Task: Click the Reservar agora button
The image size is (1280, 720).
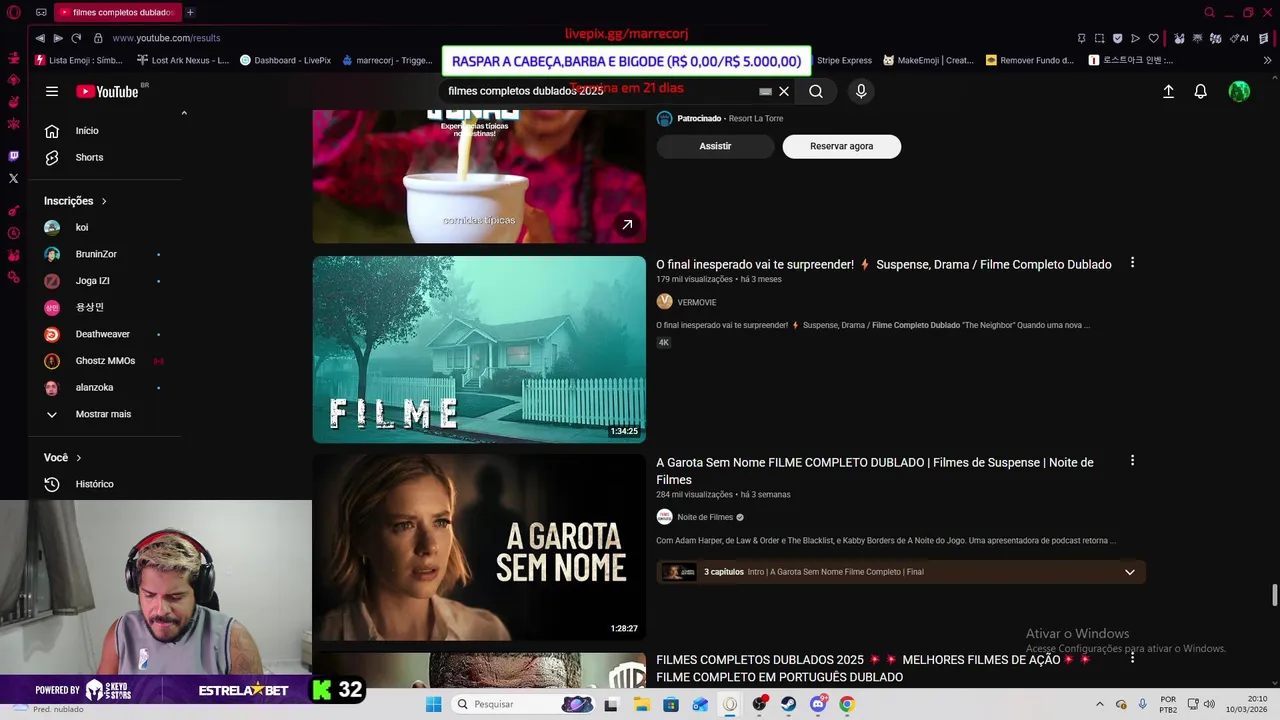Action: coord(842,146)
